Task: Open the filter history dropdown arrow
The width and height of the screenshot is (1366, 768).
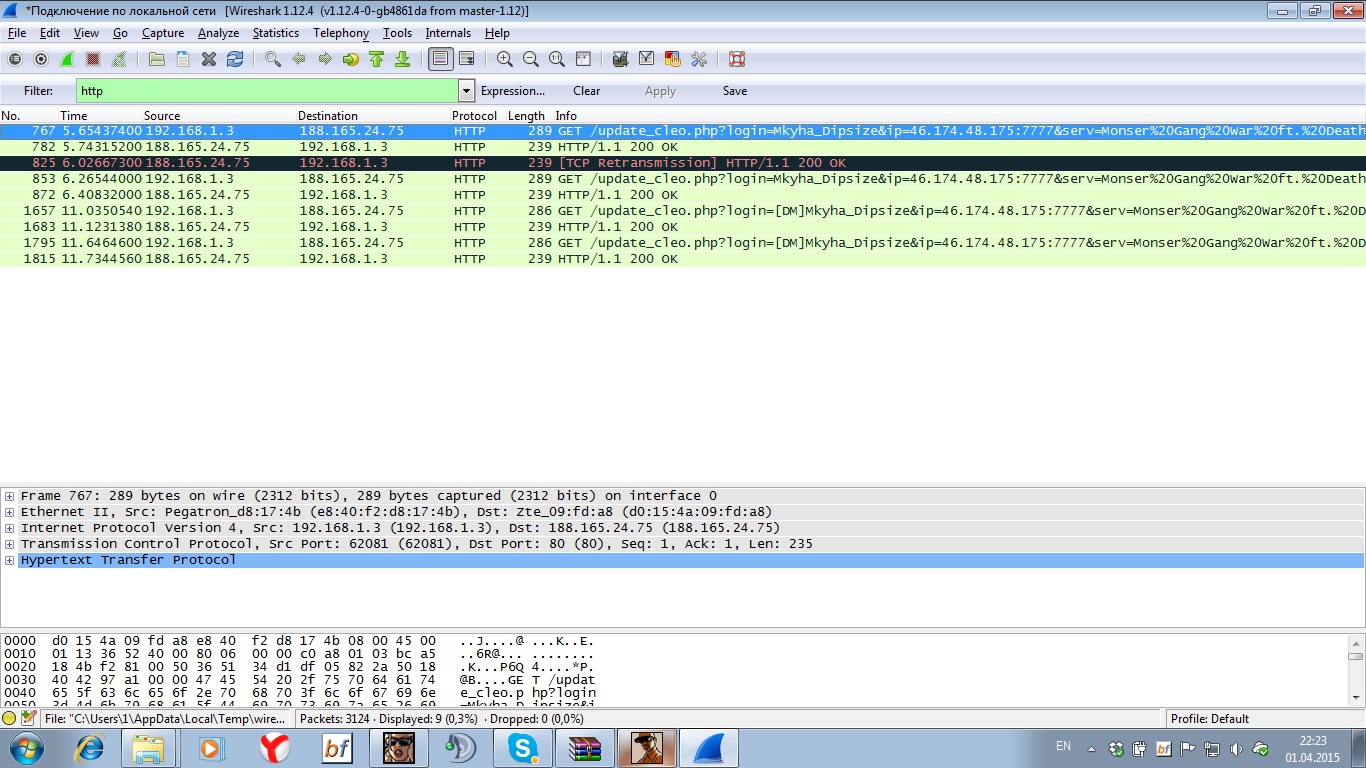Action: pos(466,91)
